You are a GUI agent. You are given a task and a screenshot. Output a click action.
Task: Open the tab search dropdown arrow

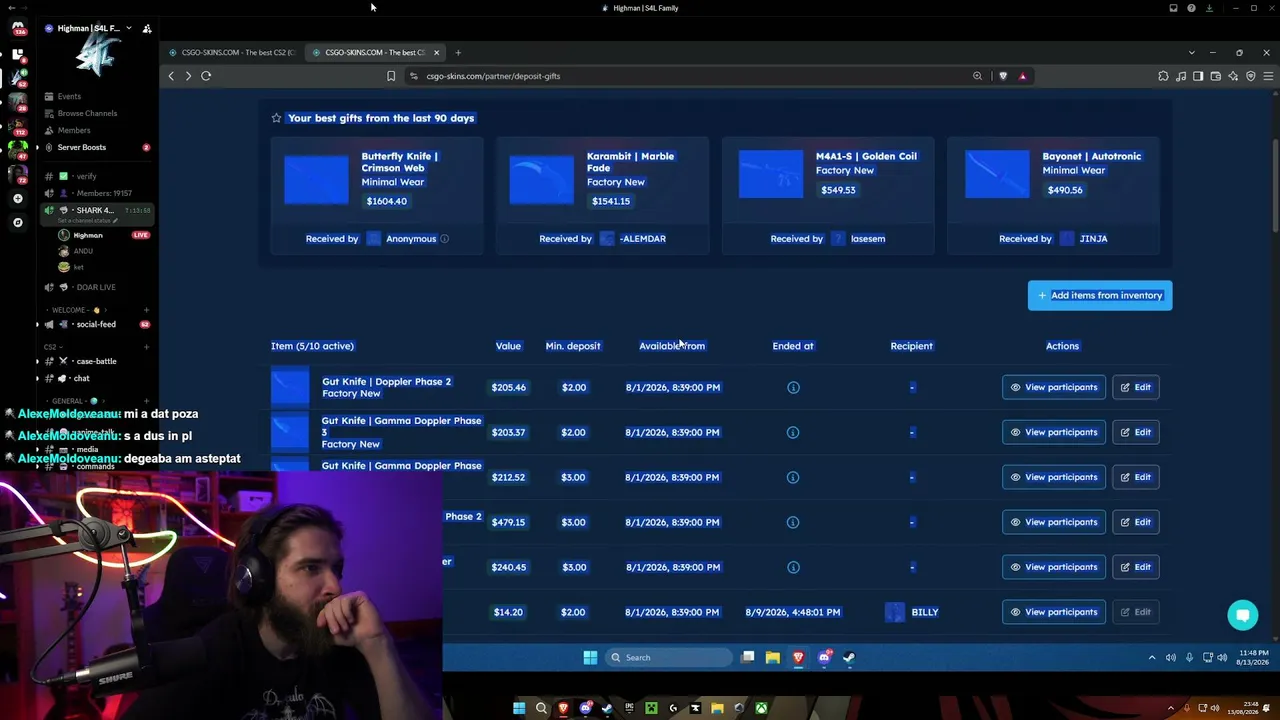1191,52
